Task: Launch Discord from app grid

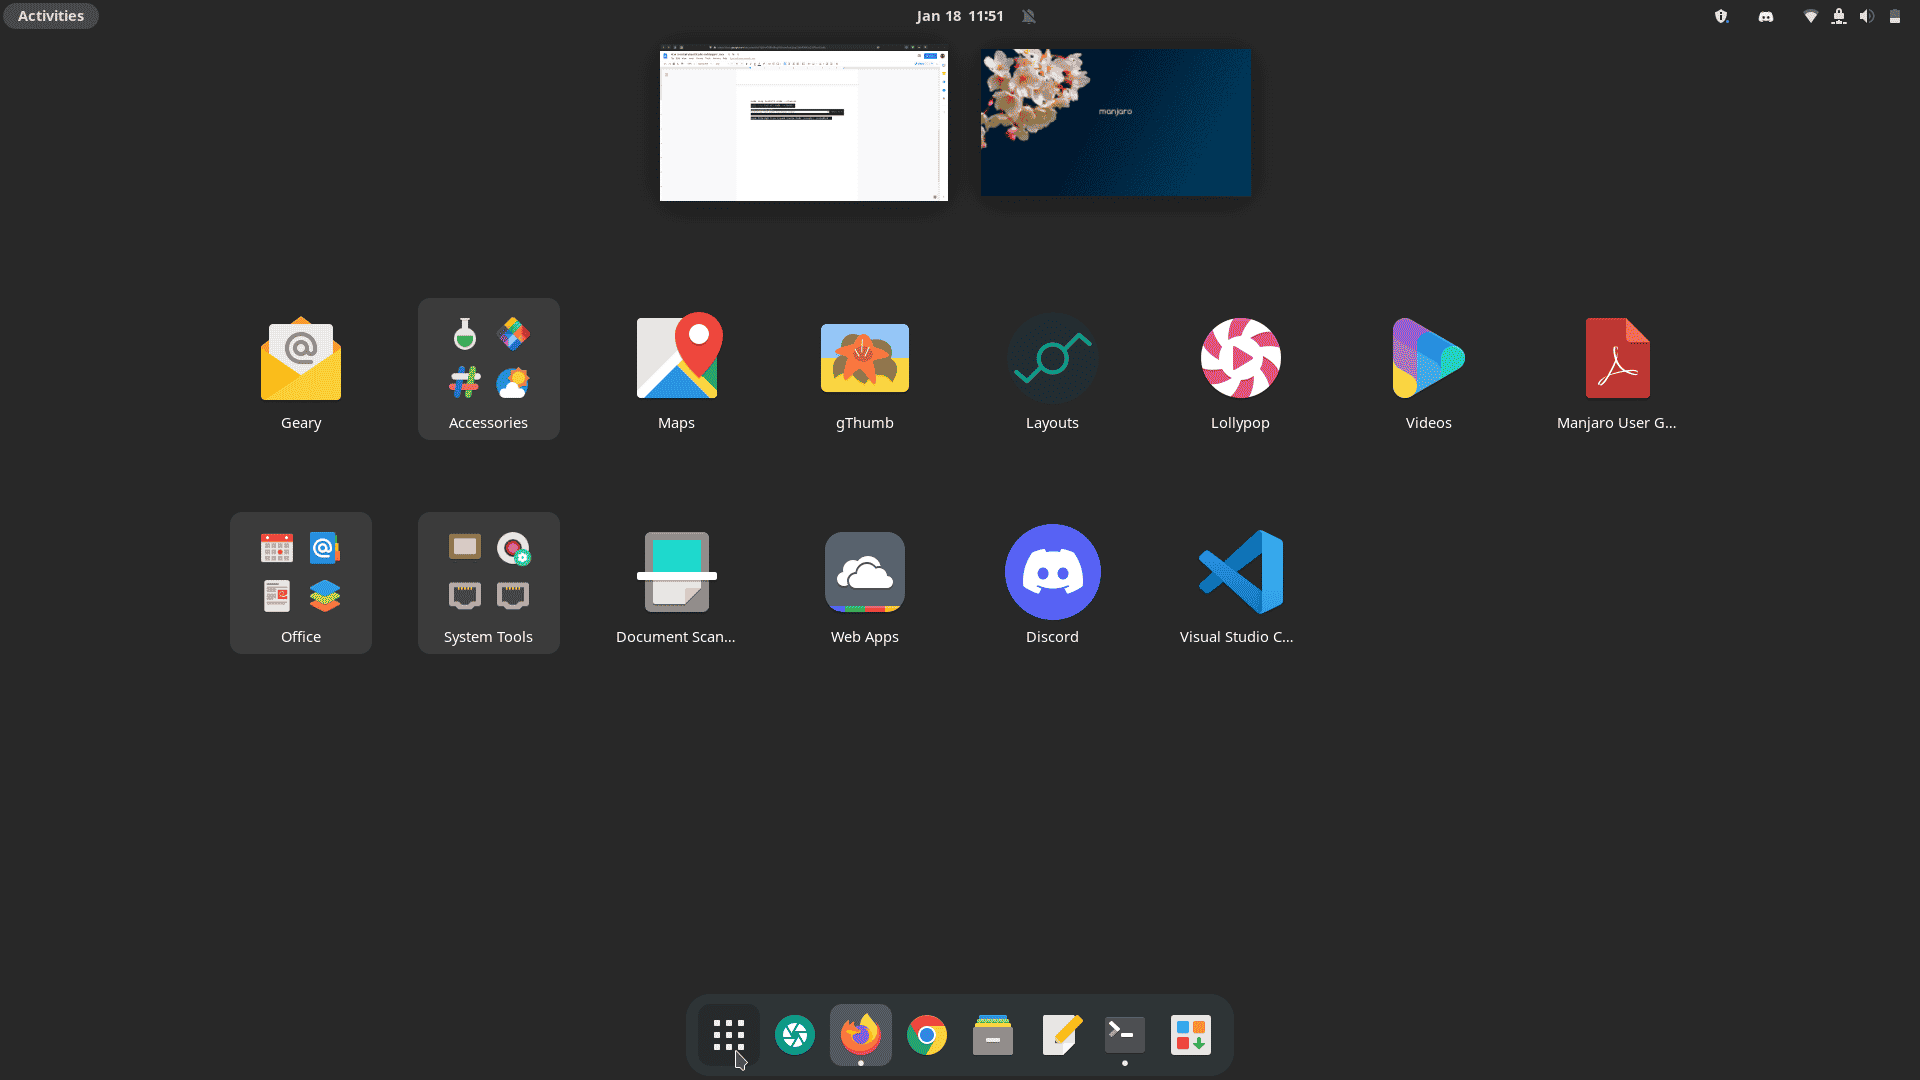Action: pos(1053,583)
